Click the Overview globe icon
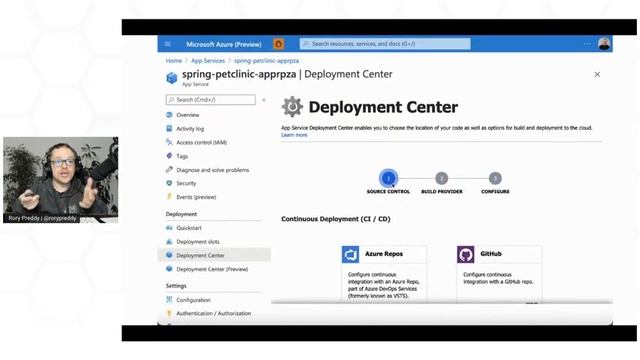640x360 pixels. (169, 115)
